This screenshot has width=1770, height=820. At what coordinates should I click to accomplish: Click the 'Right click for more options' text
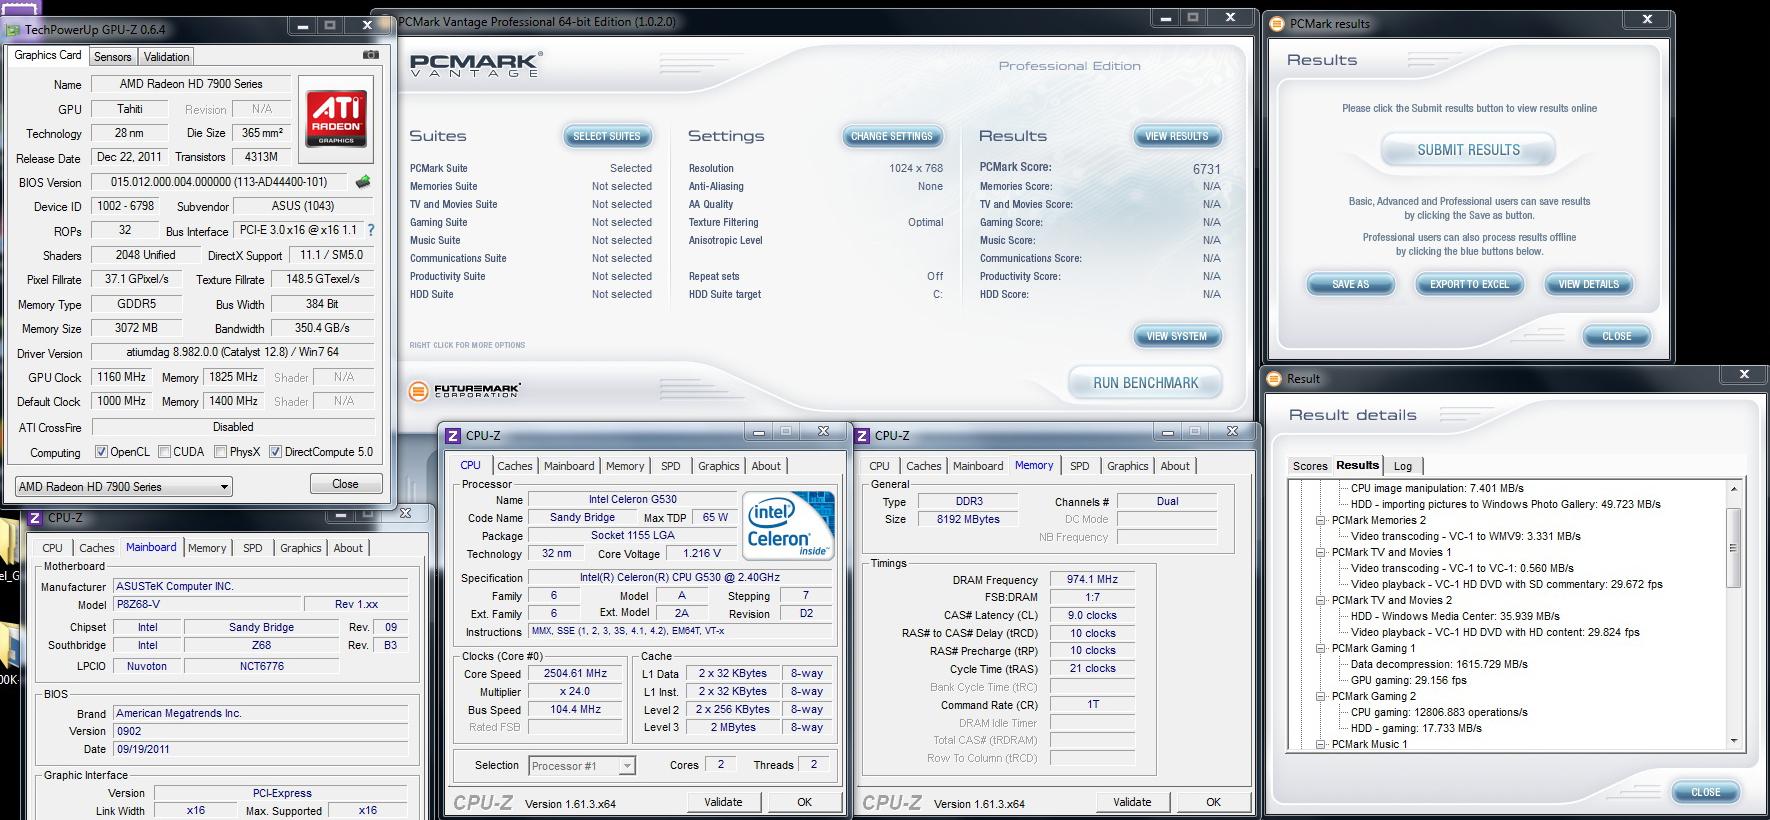pos(467,345)
